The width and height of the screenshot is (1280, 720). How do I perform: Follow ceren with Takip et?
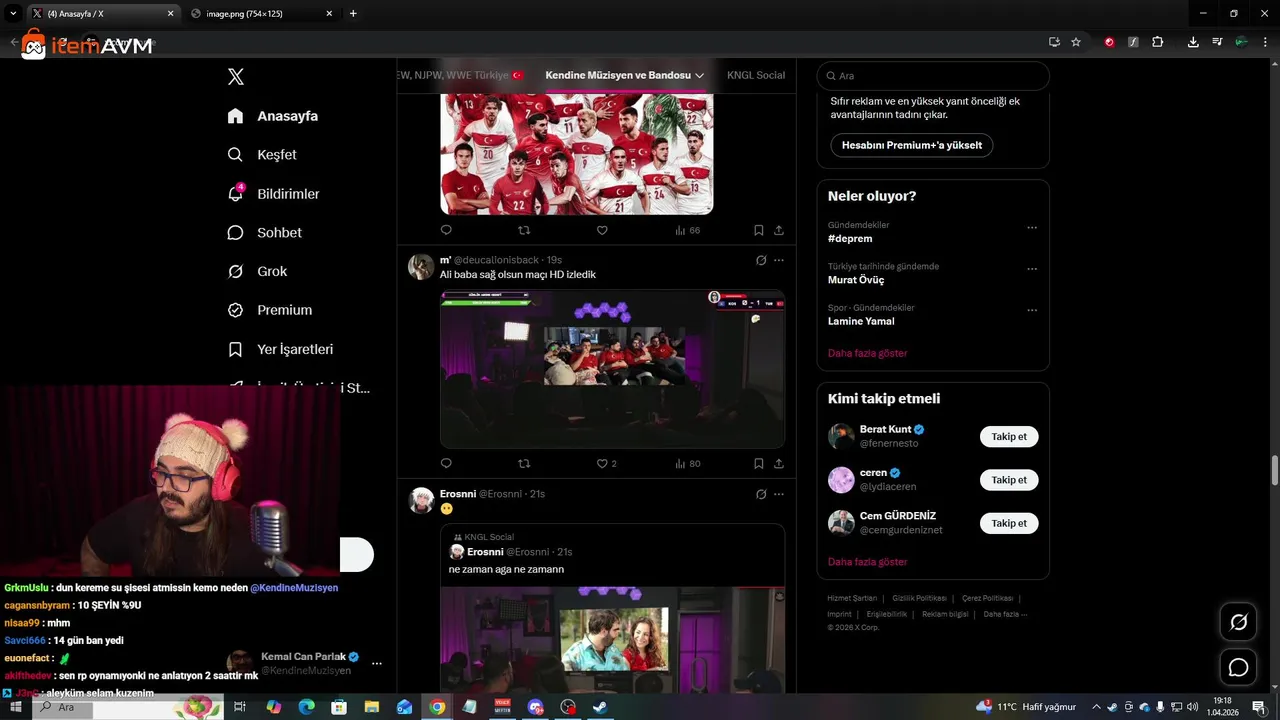tap(1009, 480)
